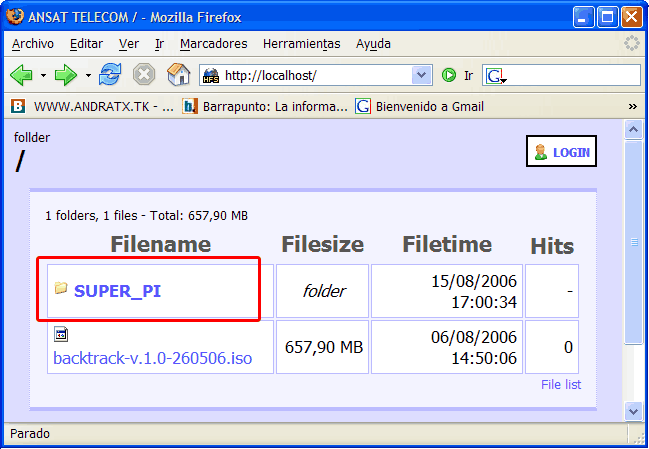Go to the Home page icon
Viewport: 649px width, 449px height.
[178, 75]
